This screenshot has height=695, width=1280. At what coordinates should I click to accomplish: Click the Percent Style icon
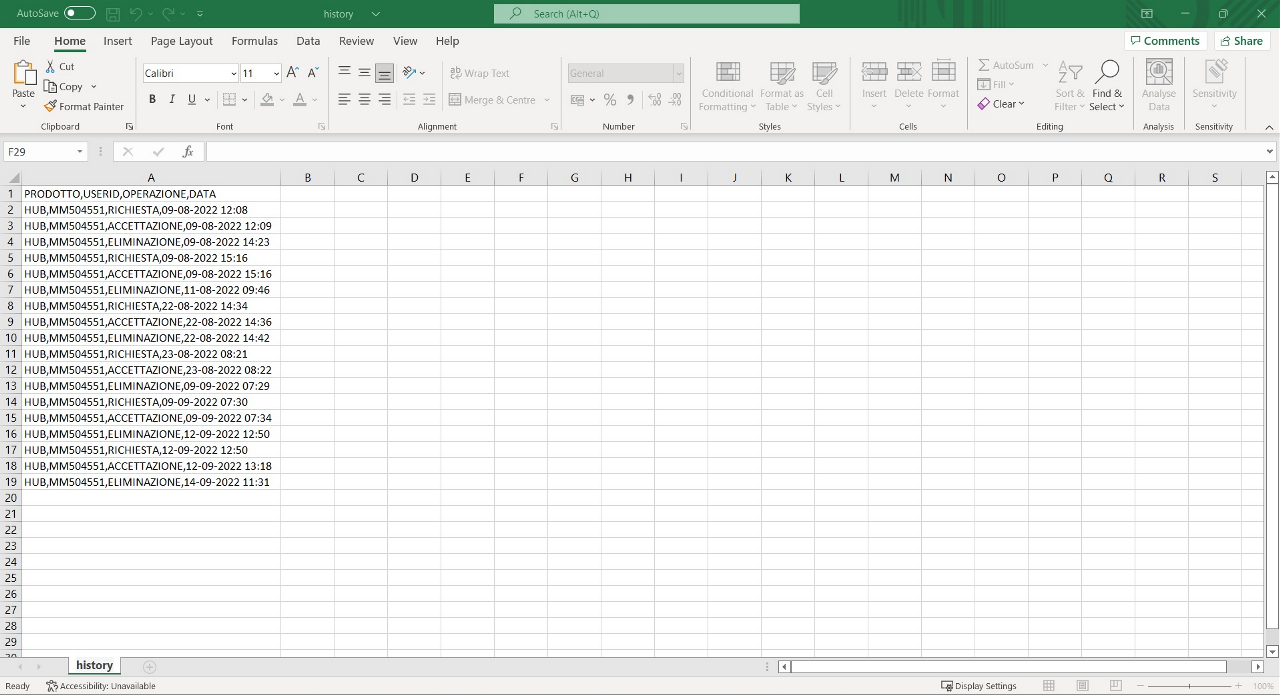(609, 99)
